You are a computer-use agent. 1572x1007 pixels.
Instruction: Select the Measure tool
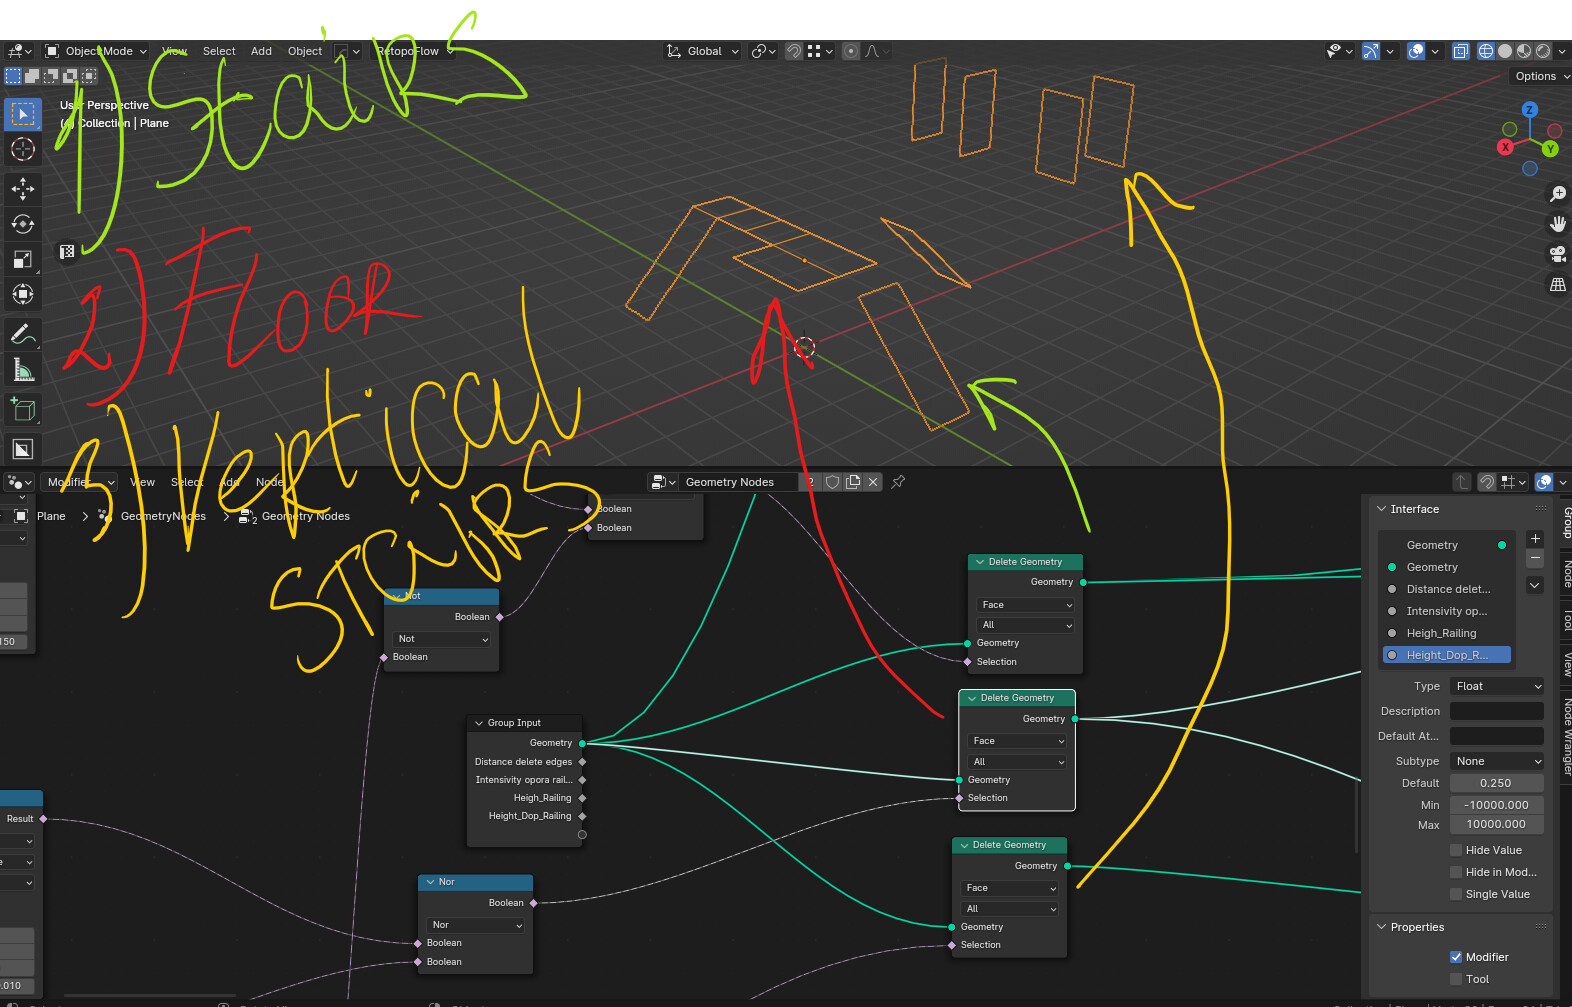tap(22, 370)
